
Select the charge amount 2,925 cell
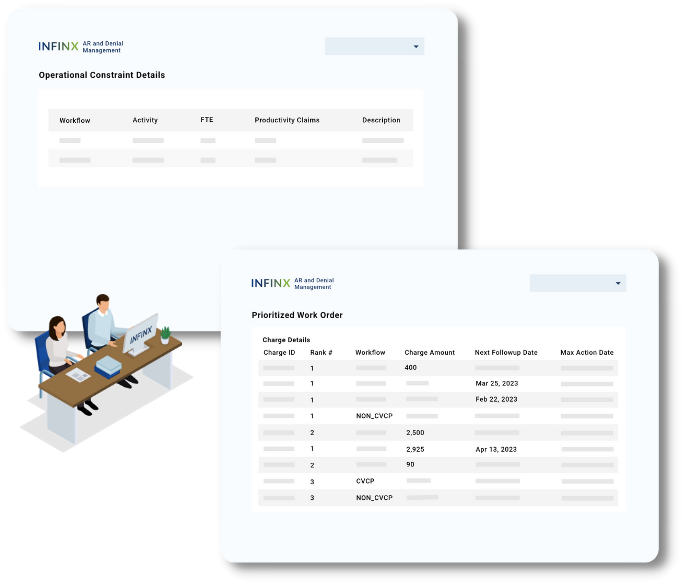pyautogui.click(x=415, y=449)
